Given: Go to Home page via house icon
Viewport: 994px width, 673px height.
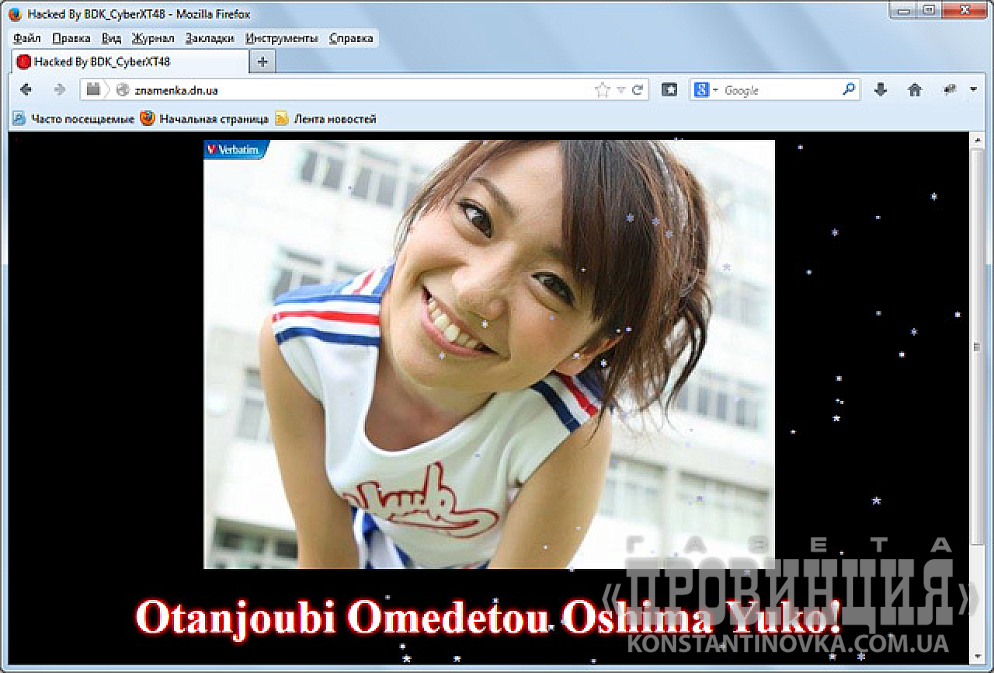Looking at the screenshot, I should point(914,90).
